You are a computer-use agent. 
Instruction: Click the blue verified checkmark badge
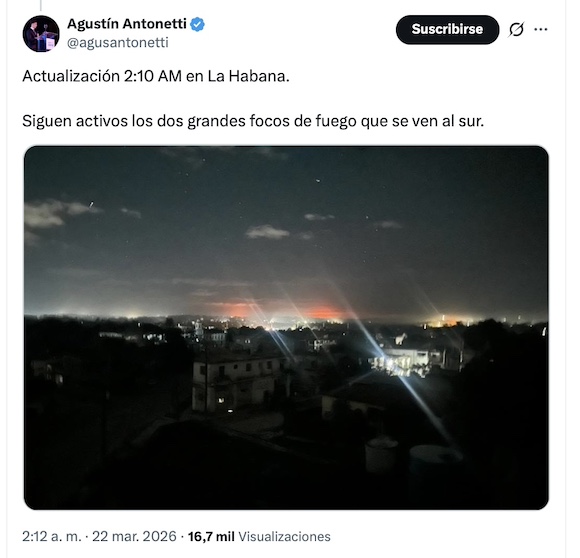197,24
